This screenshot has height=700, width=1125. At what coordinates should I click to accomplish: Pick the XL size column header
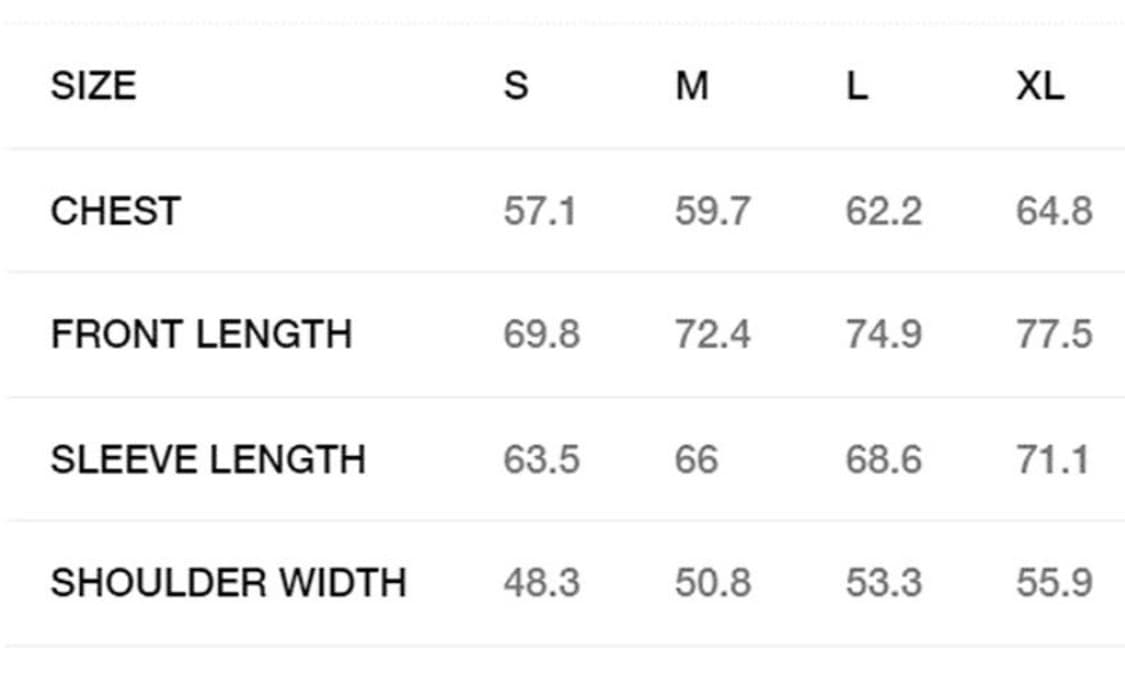[1040, 86]
